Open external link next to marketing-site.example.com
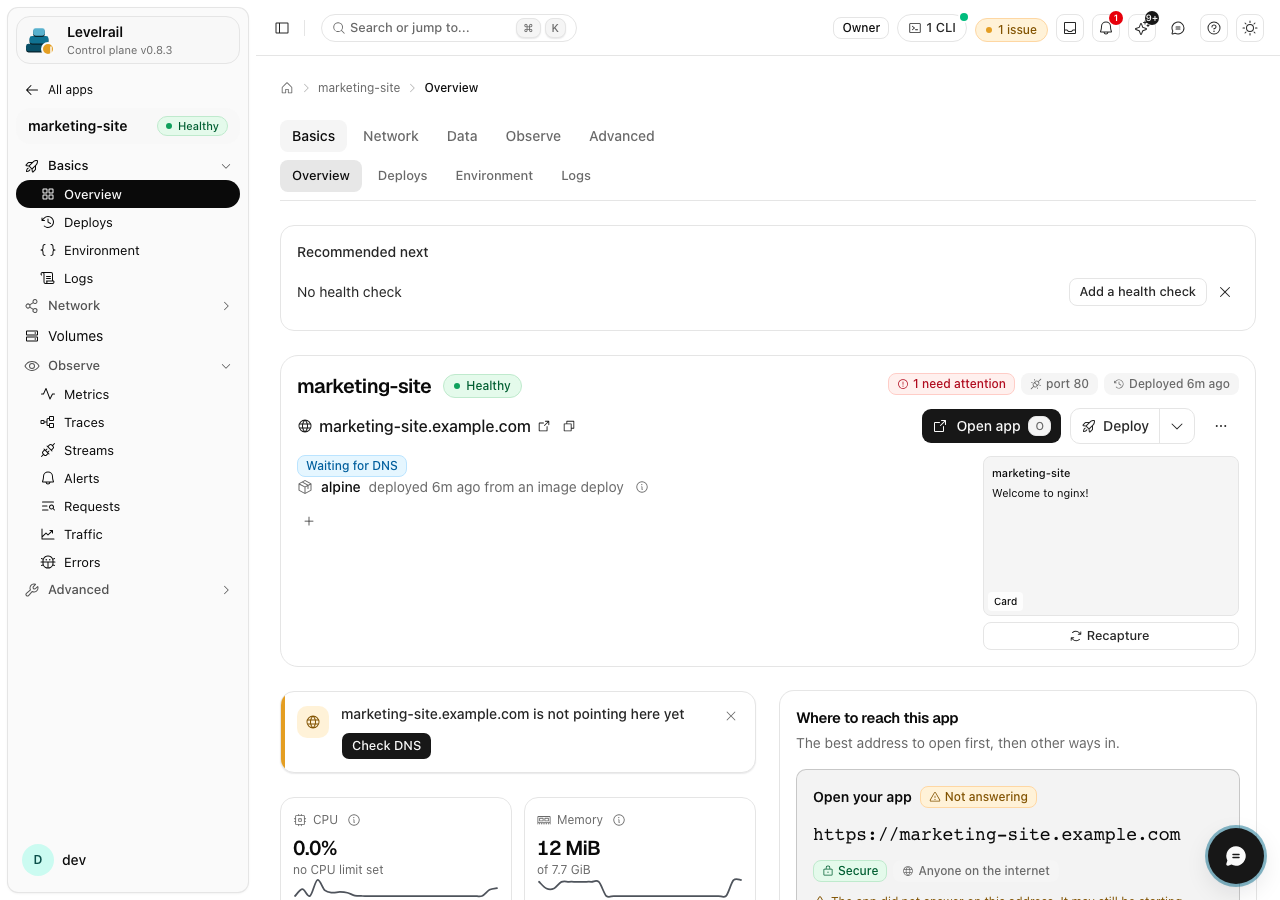 544,426
